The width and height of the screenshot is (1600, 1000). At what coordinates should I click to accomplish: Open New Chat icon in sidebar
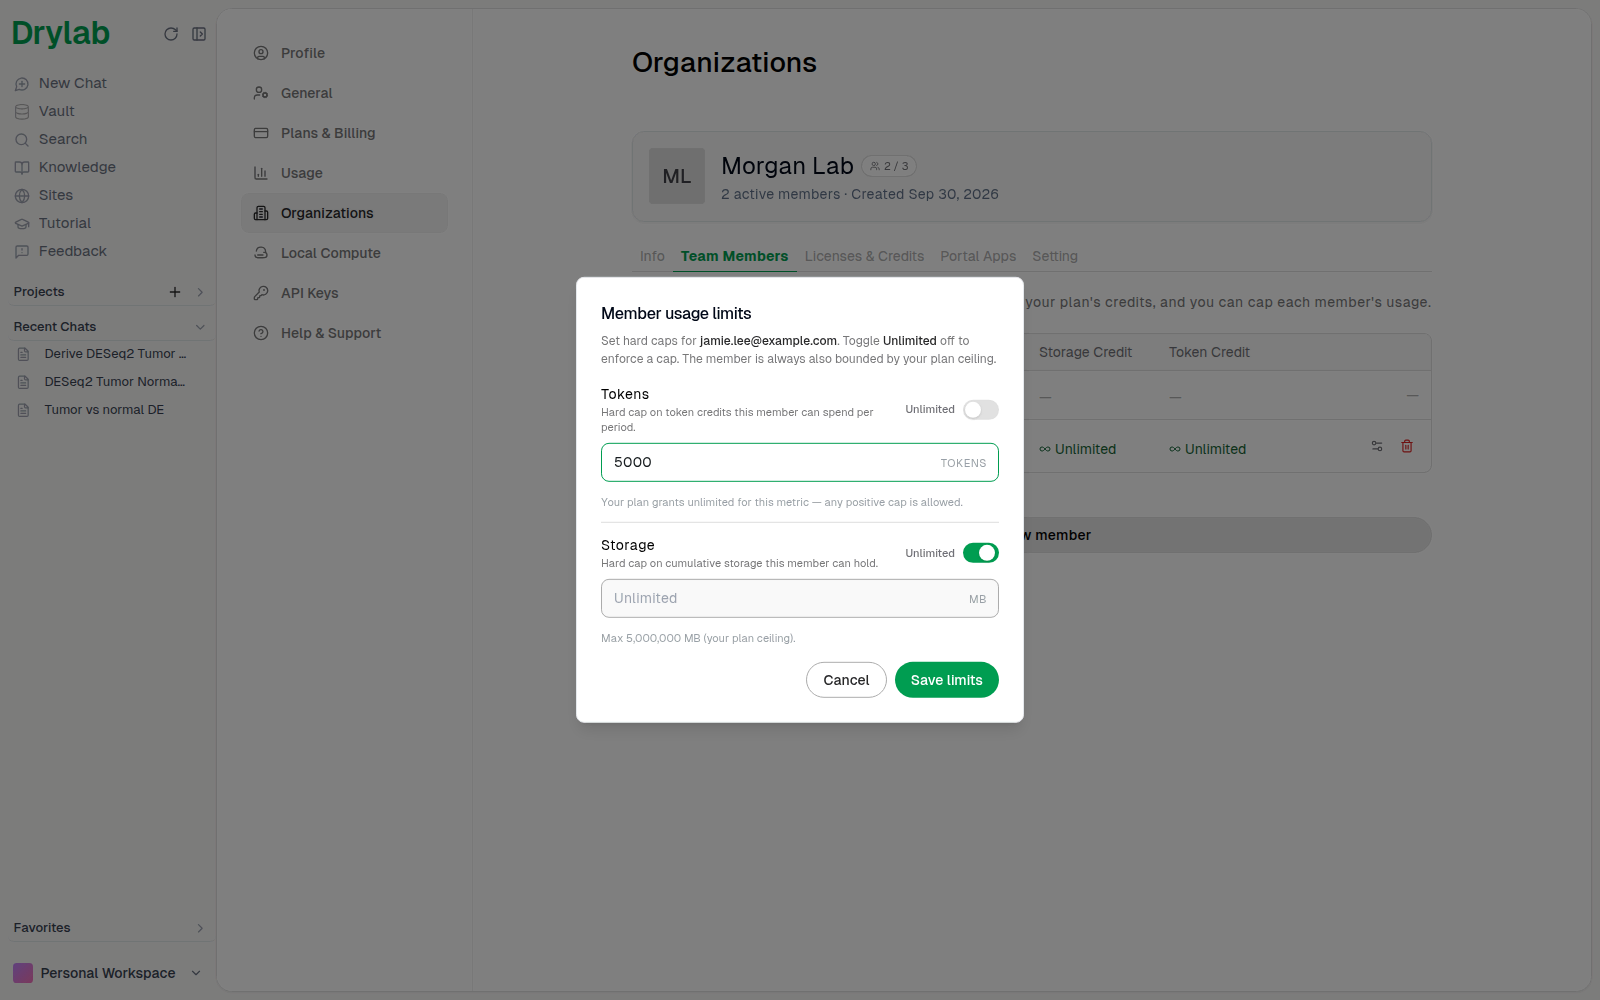coord(22,84)
